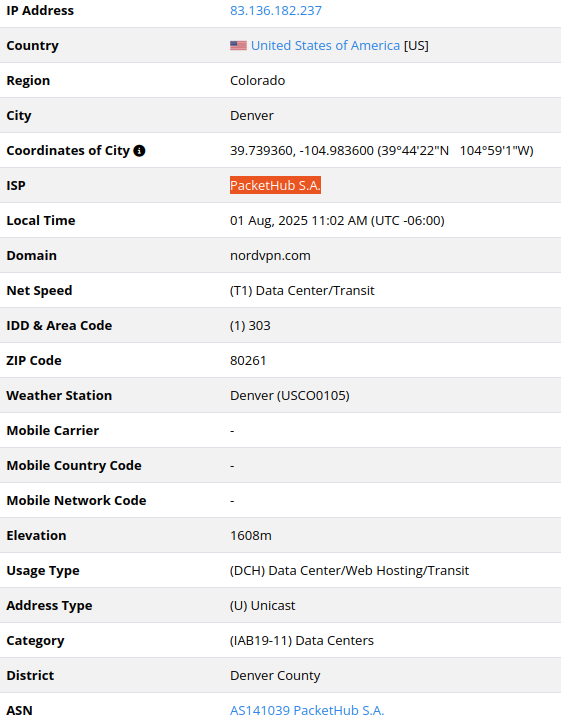Open the AS141039 PacketHub S.A. link
561x726 pixels.
point(307,710)
